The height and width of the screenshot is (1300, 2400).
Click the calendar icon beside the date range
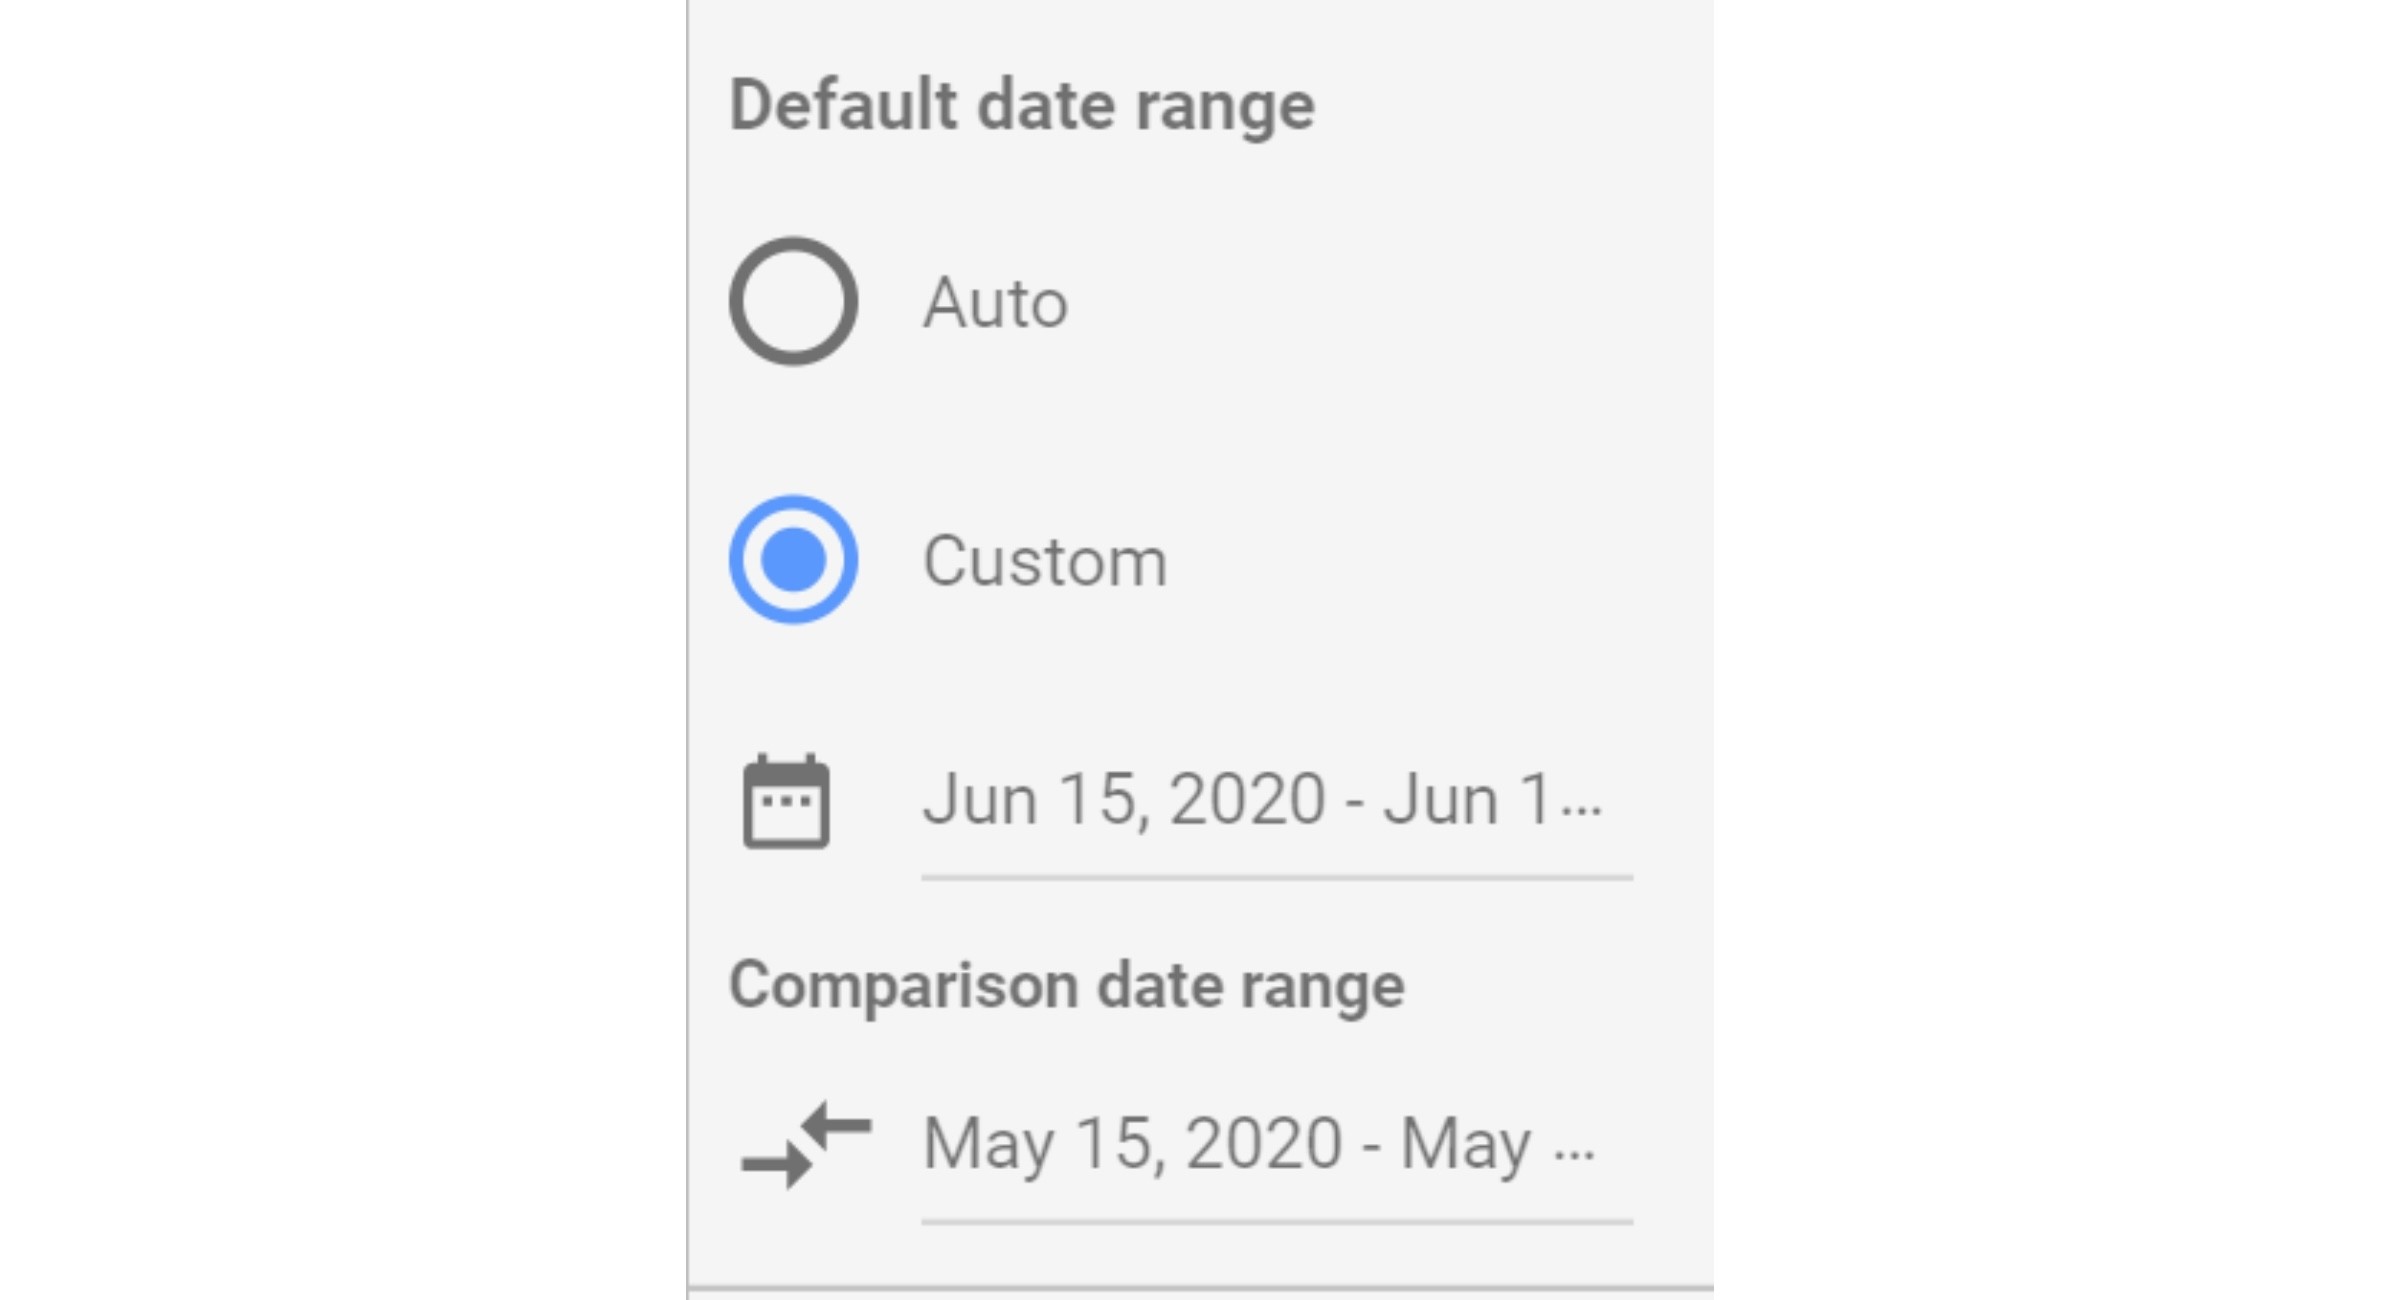[x=786, y=801]
